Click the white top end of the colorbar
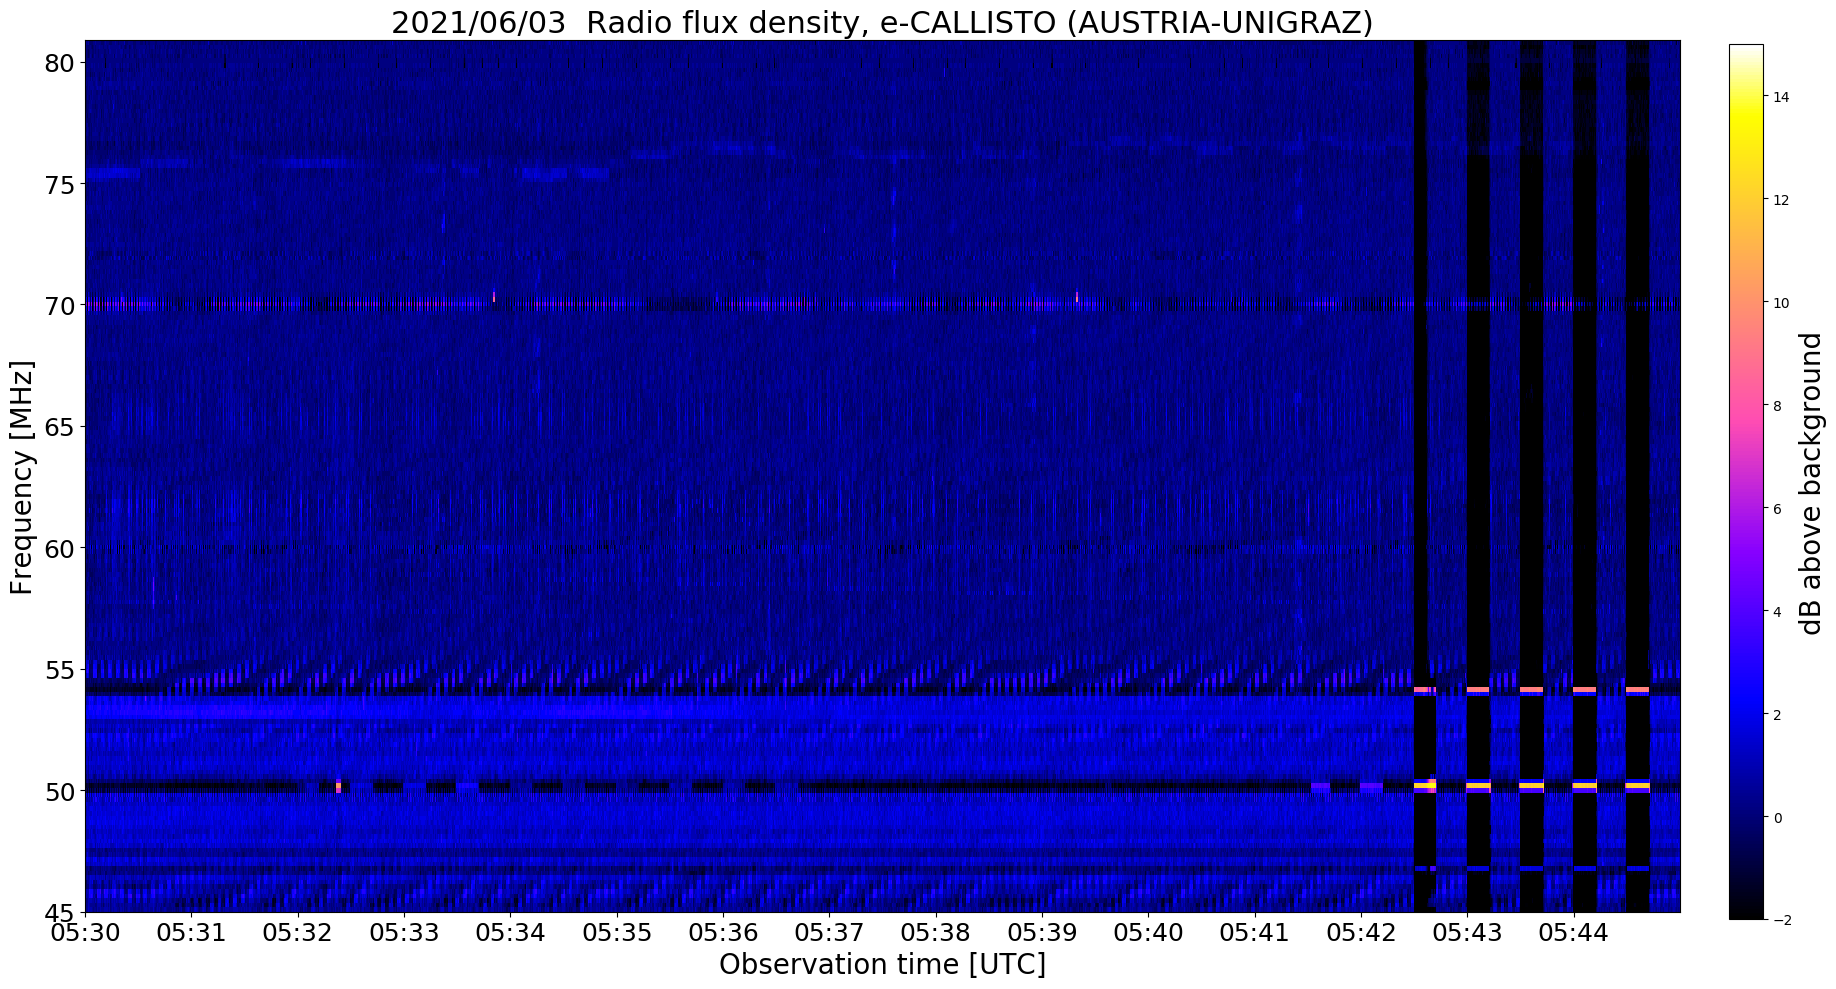Screen dimensions: 1836x989 [1746, 50]
